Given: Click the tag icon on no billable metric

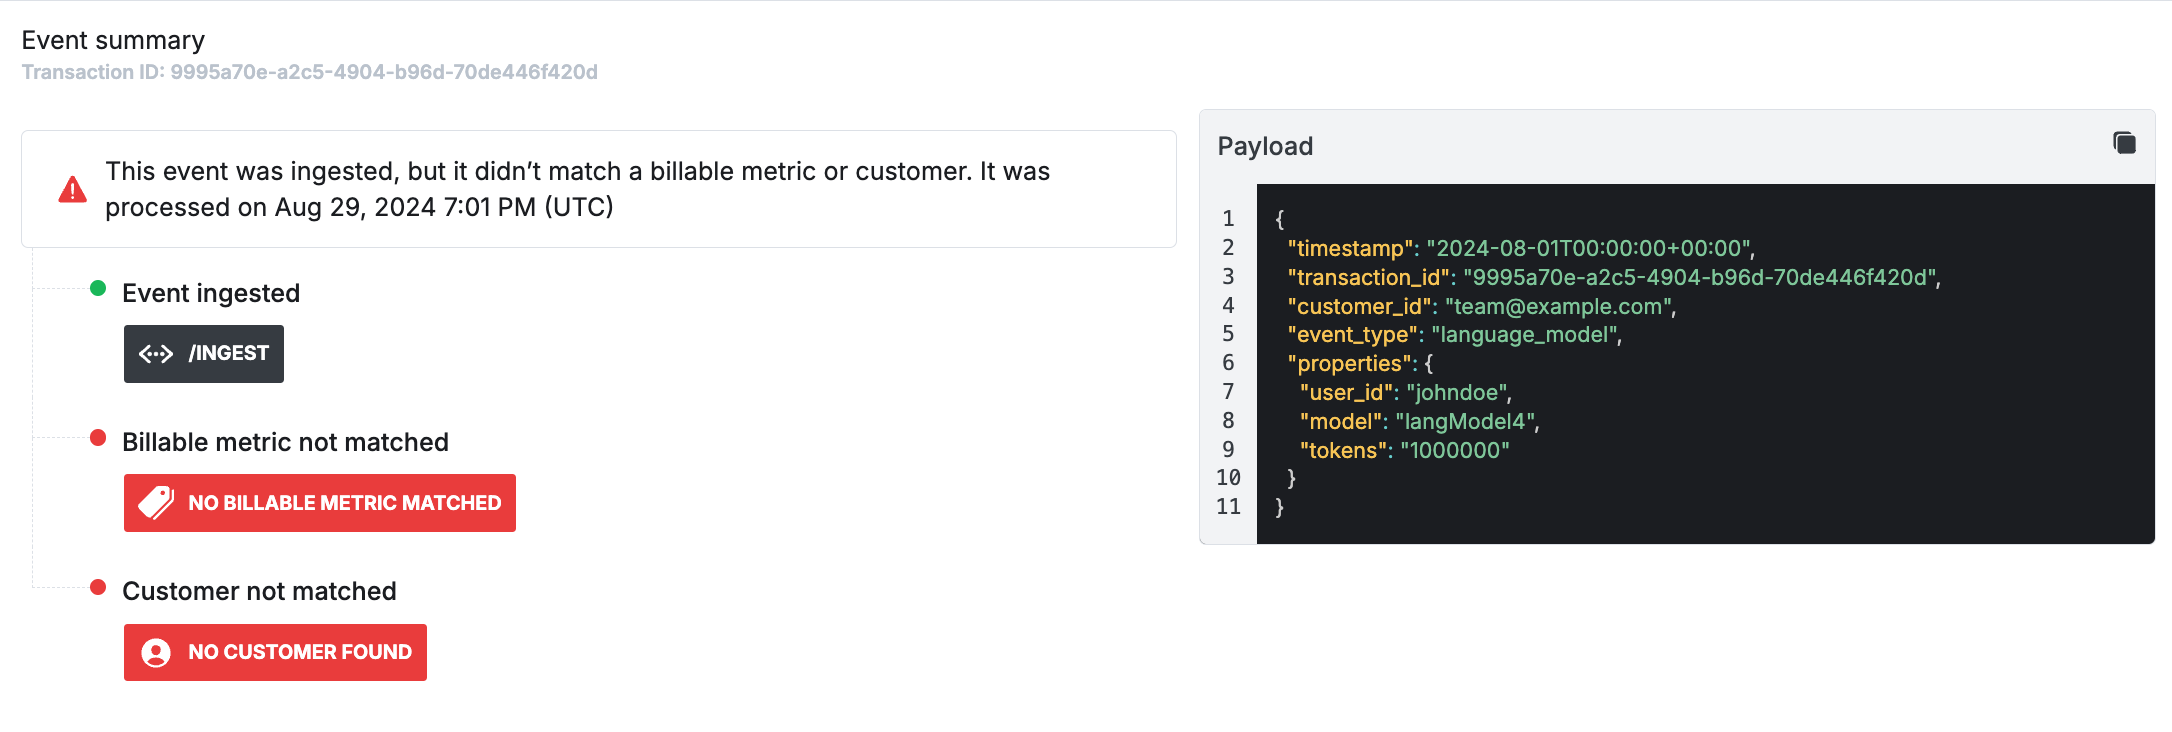Looking at the screenshot, I should point(156,503).
